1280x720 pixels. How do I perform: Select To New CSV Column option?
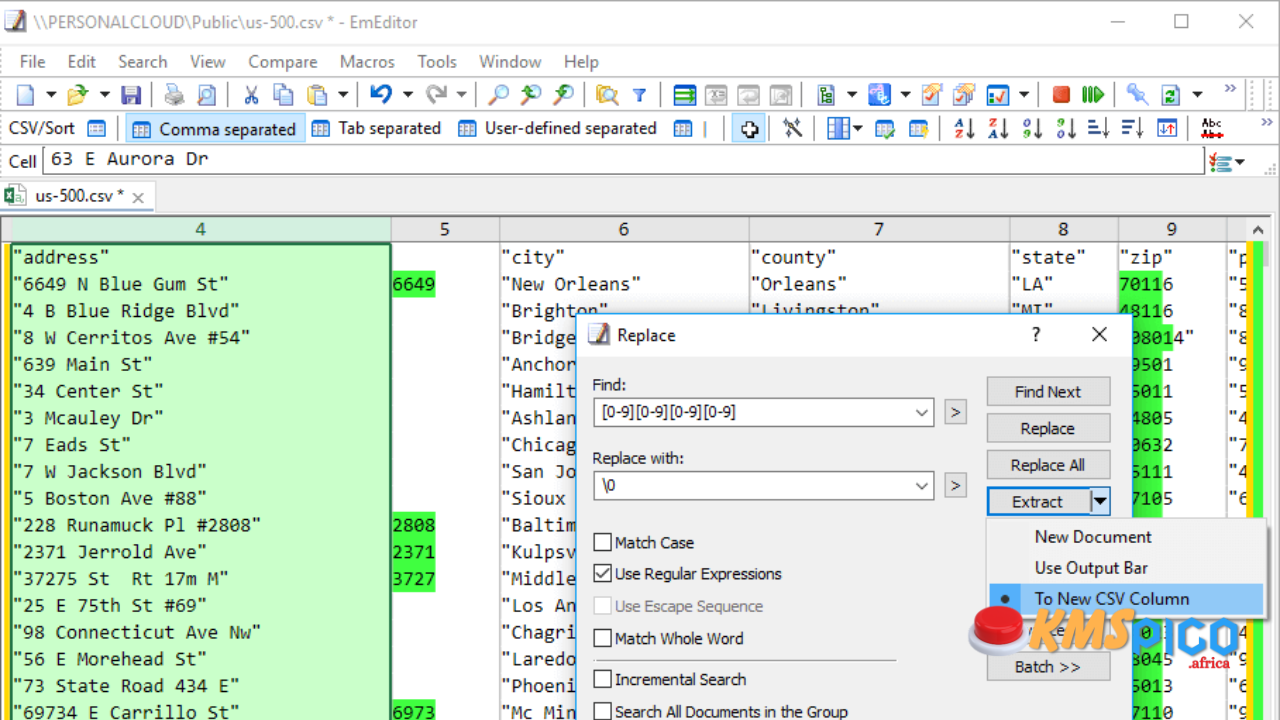(x=1126, y=599)
